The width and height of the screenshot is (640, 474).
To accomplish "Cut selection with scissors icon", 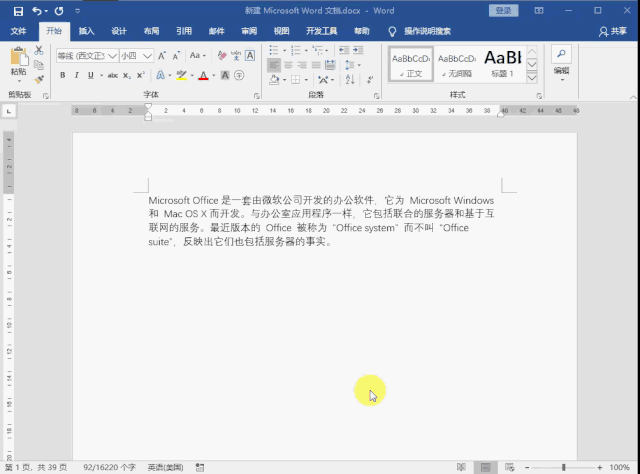I will tap(39, 51).
